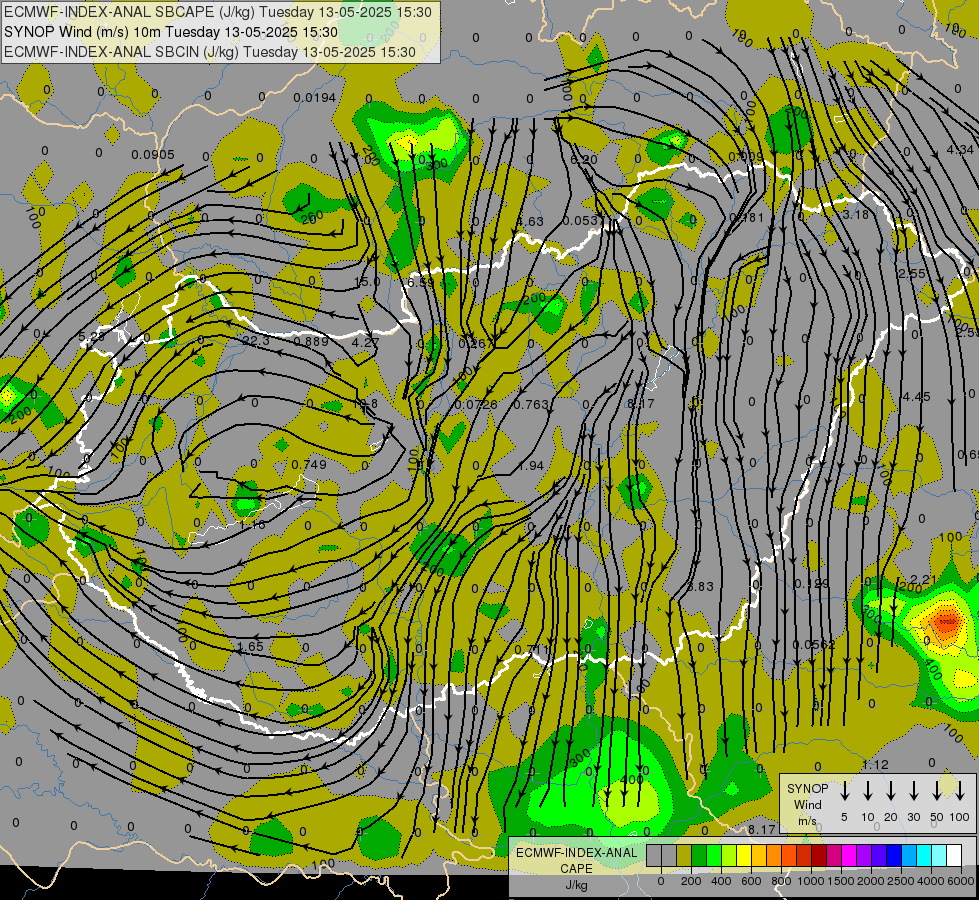The height and width of the screenshot is (900, 979).
Task: Click the station value '0.0194'
Action: [x=315, y=97]
